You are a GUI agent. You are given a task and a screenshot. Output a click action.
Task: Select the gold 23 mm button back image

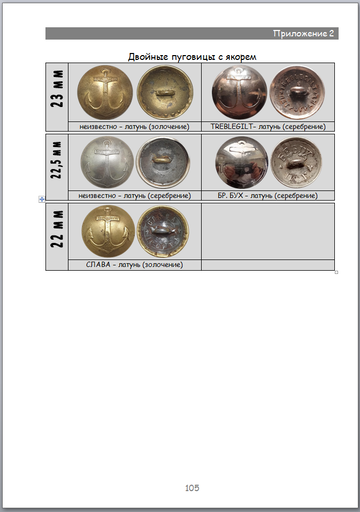click(165, 92)
